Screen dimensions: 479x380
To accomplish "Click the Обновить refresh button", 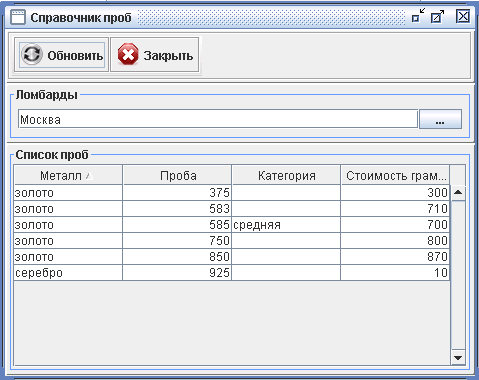I will point(62,55).
